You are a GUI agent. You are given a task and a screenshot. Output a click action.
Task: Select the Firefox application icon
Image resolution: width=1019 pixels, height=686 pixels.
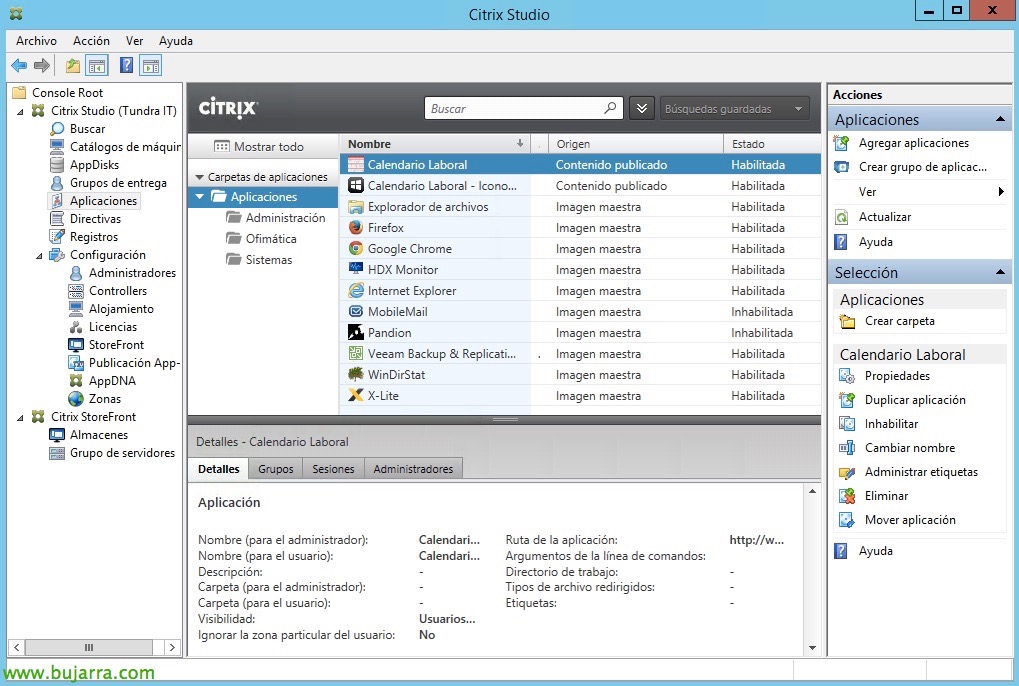[356, 228]
